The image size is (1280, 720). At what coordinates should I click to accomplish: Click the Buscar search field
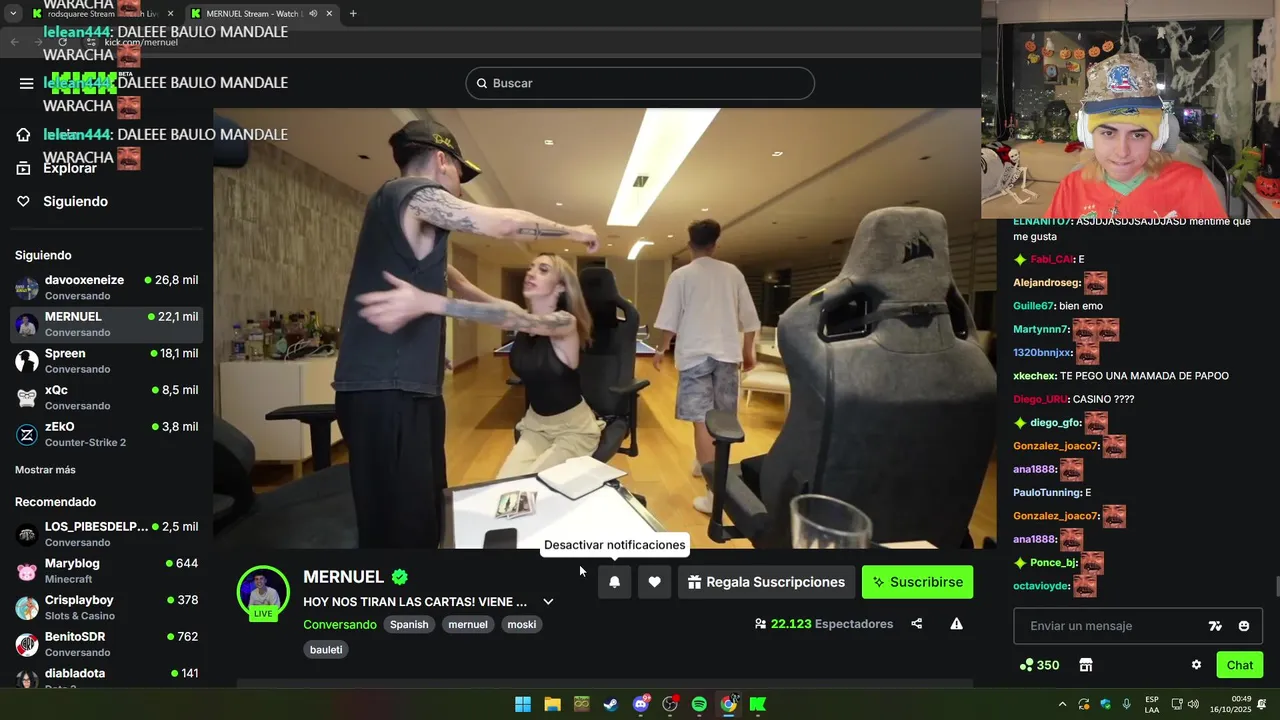click(x=640, y=83)
